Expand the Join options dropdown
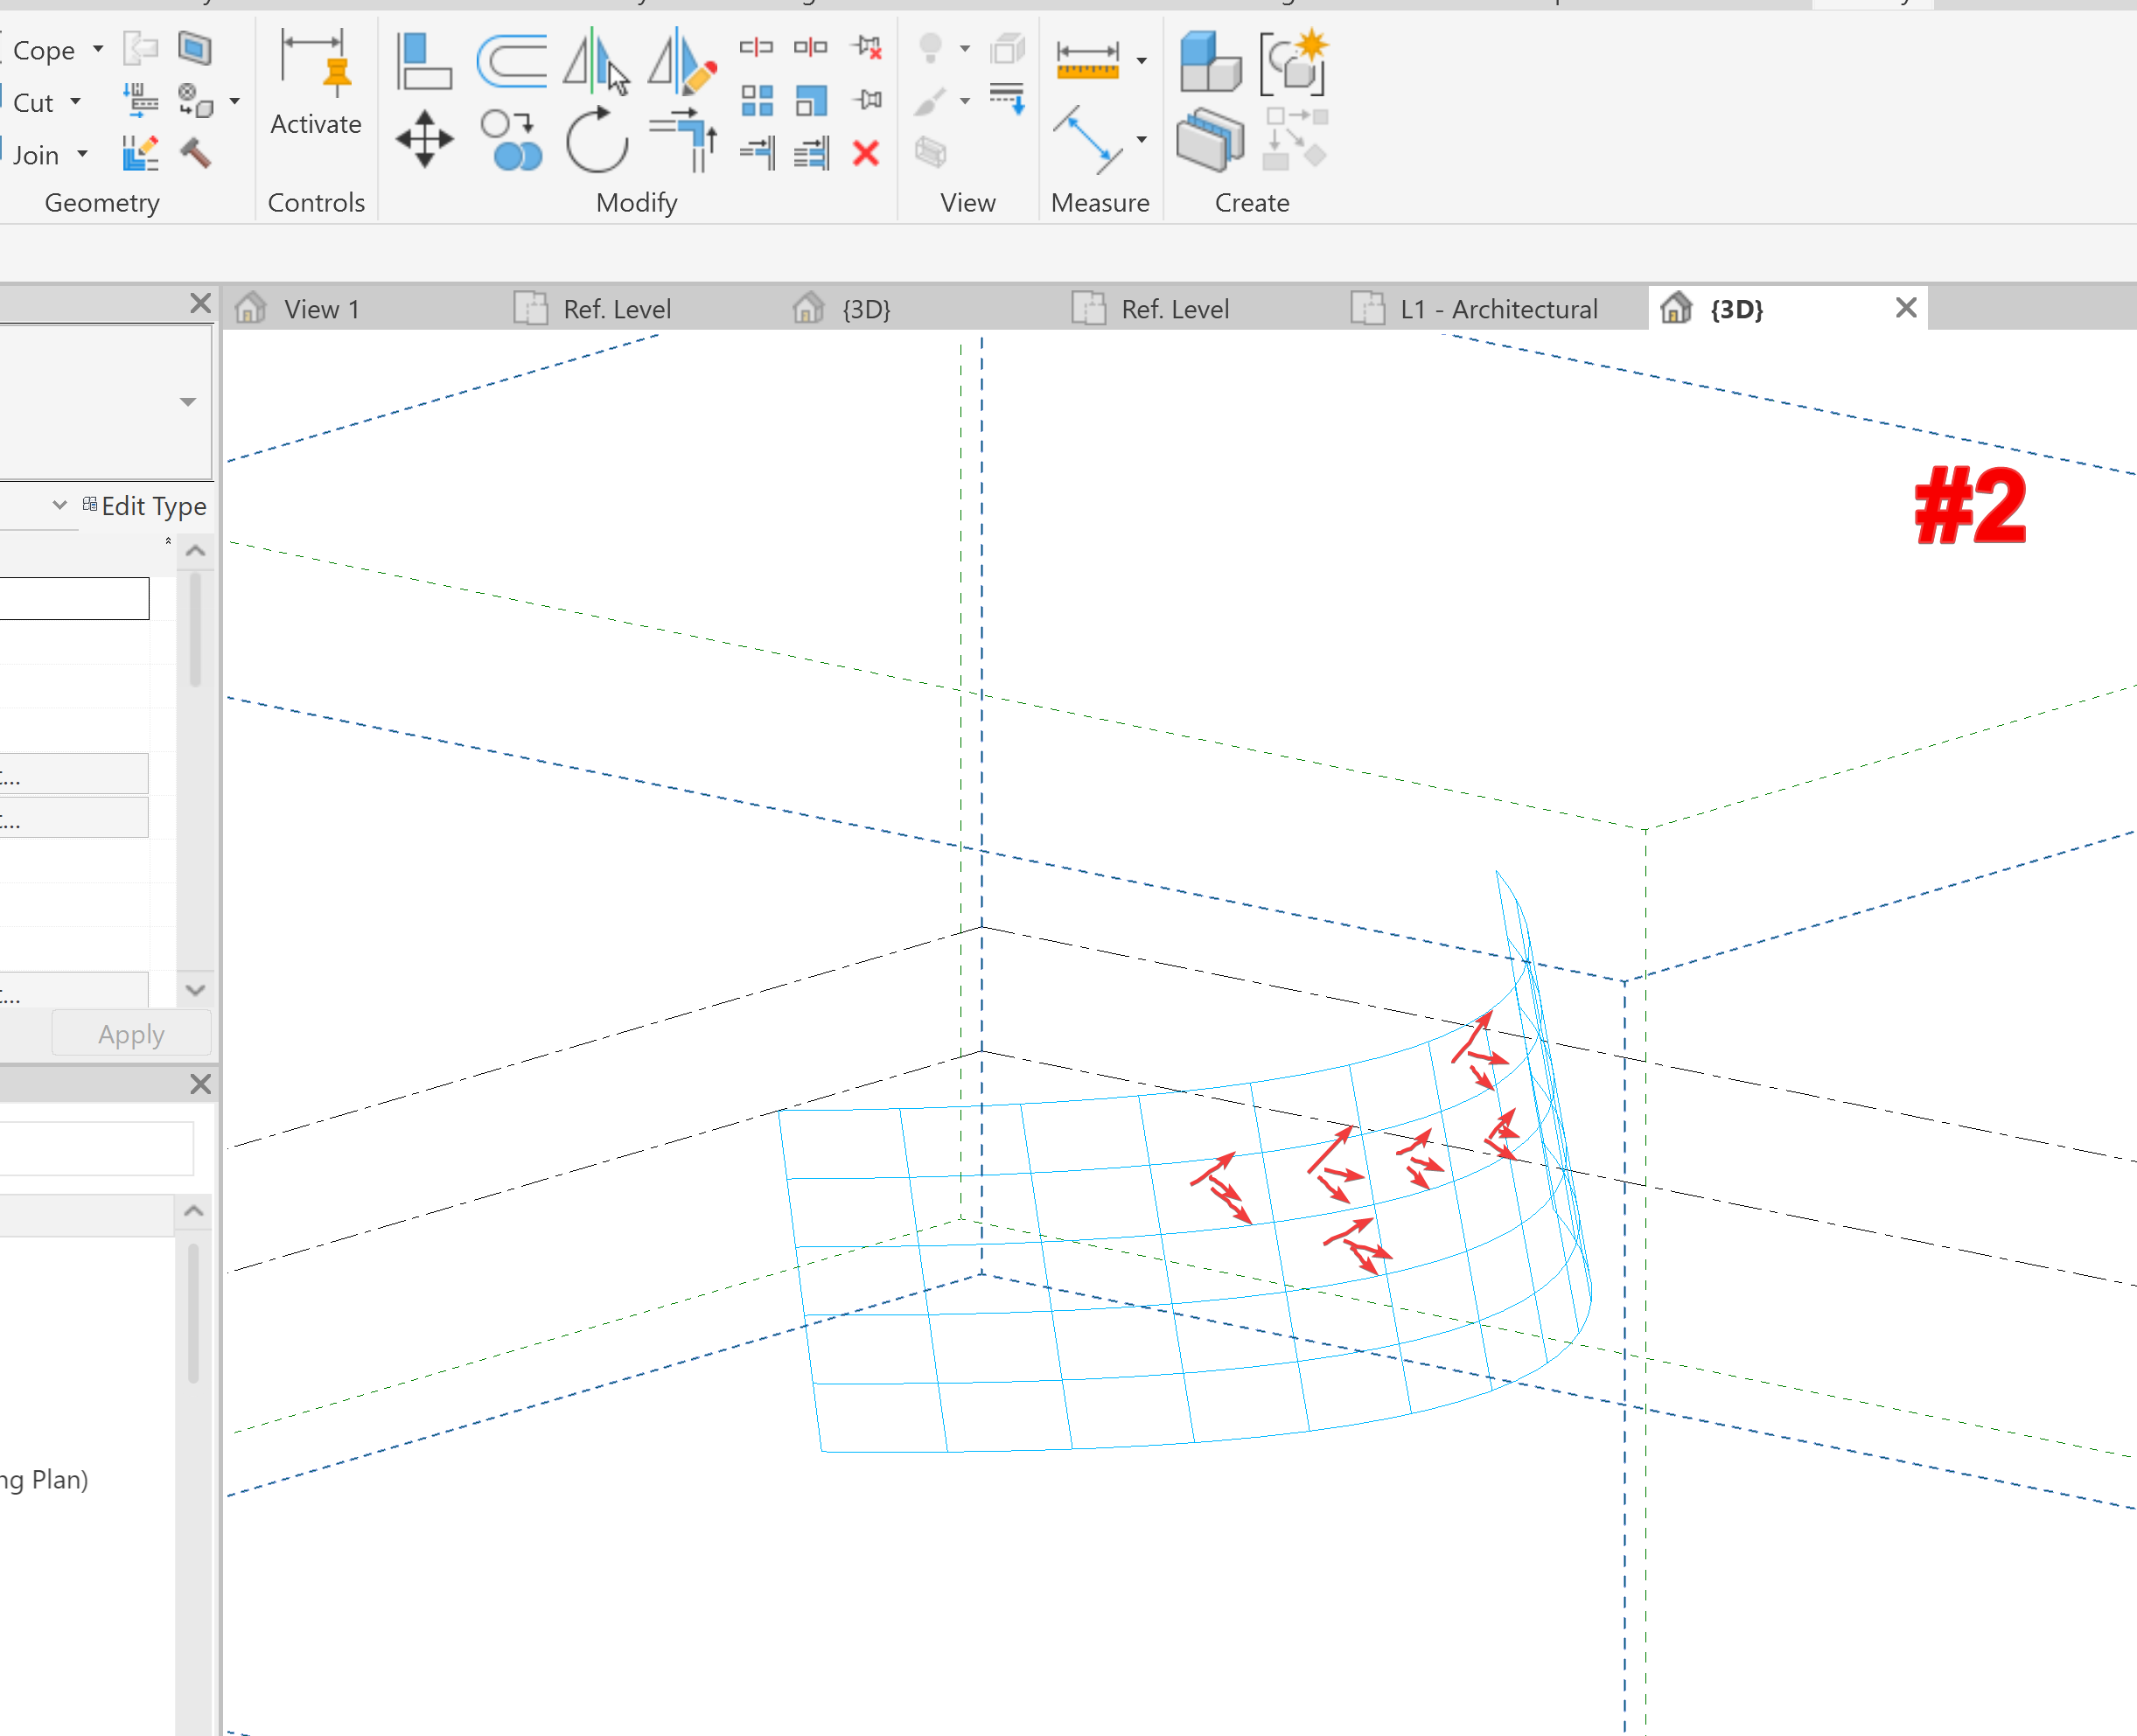This screenshot has height=1736, width=2137. point(83,154)
